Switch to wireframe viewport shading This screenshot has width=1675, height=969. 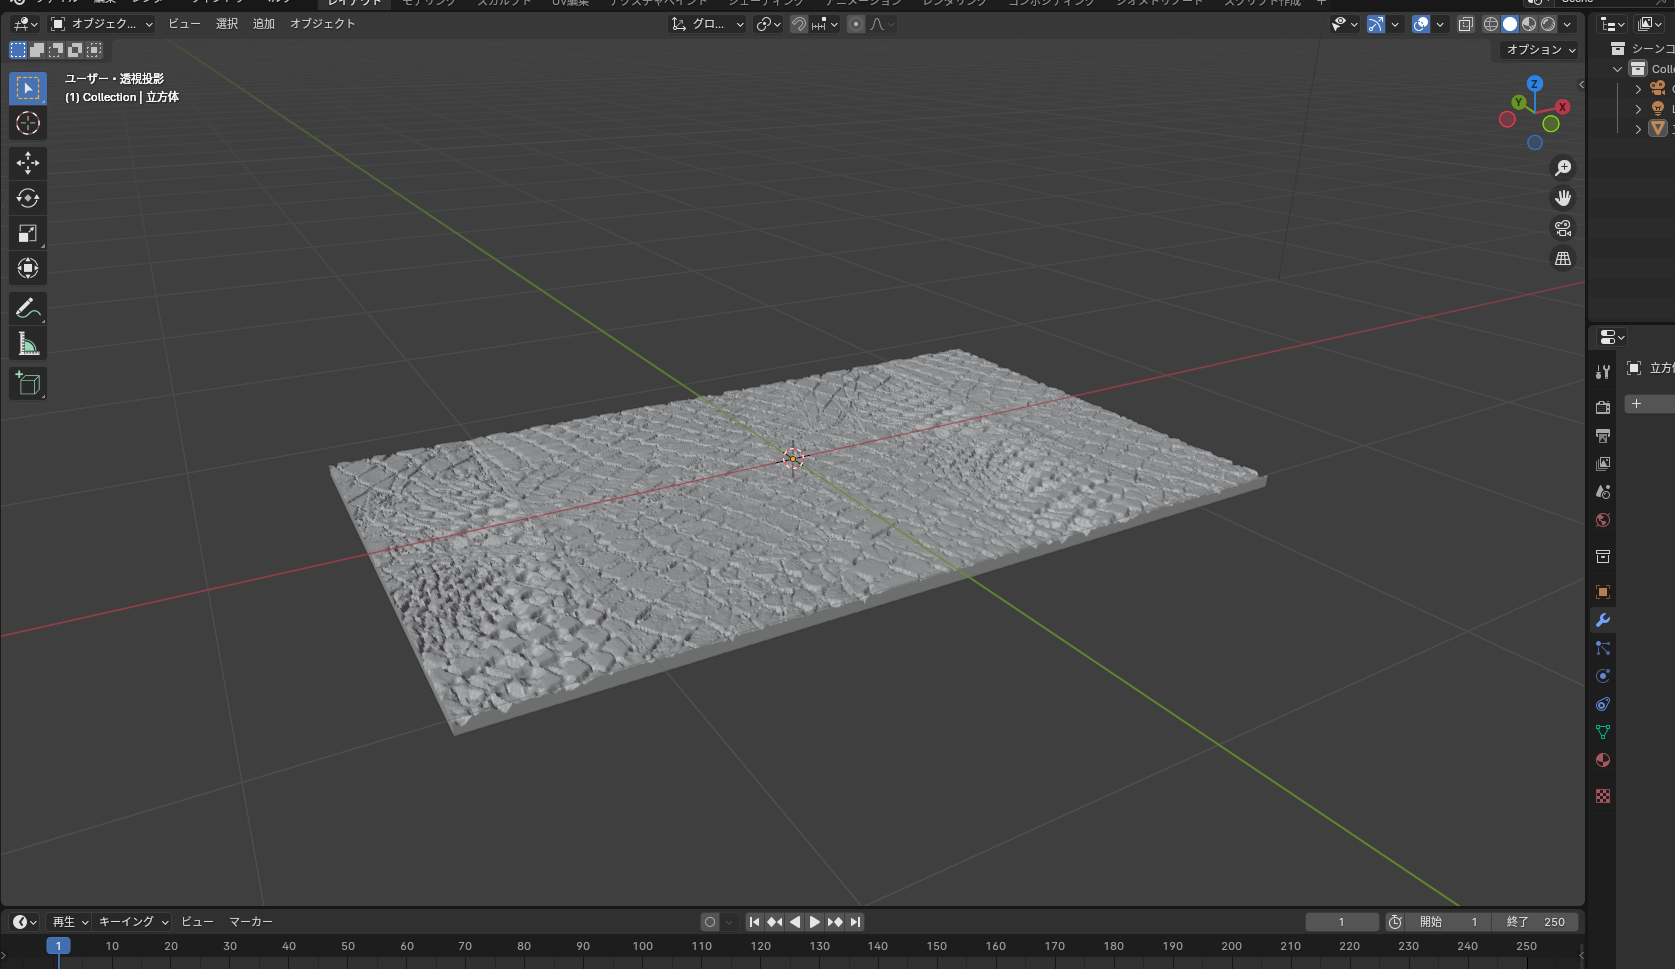(1491, 24)
